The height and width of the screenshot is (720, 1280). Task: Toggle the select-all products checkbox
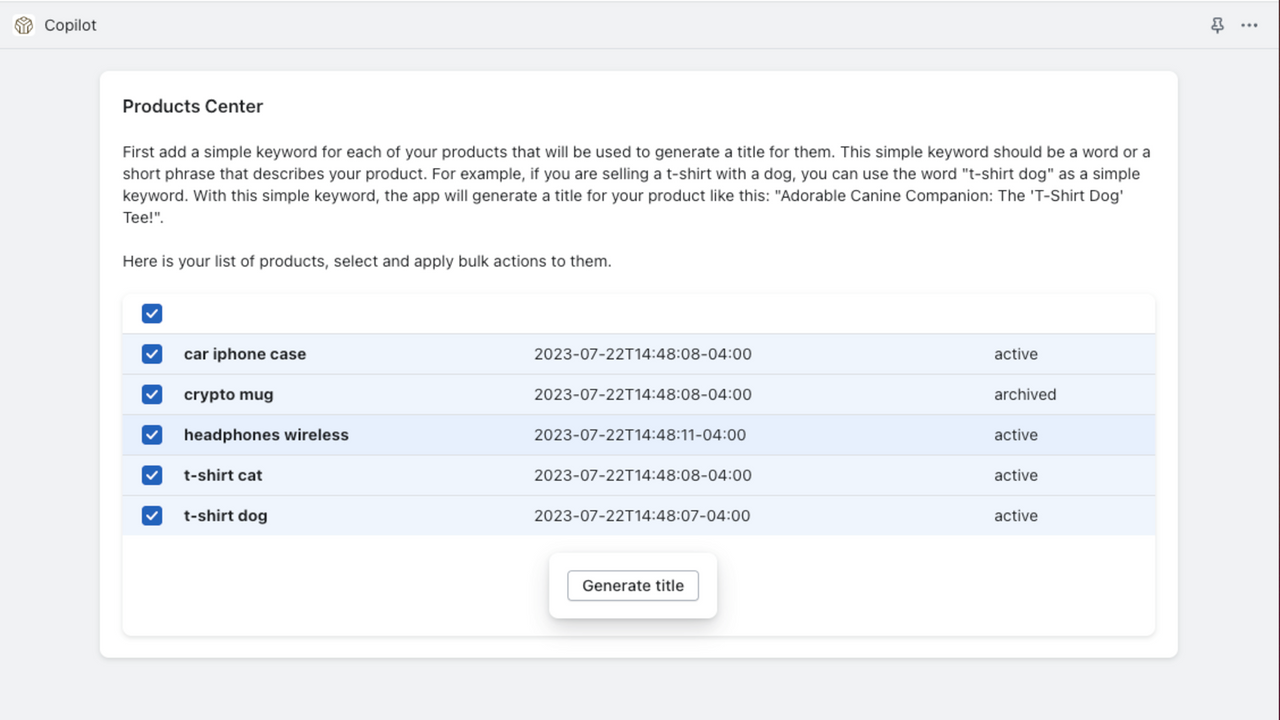152,314
